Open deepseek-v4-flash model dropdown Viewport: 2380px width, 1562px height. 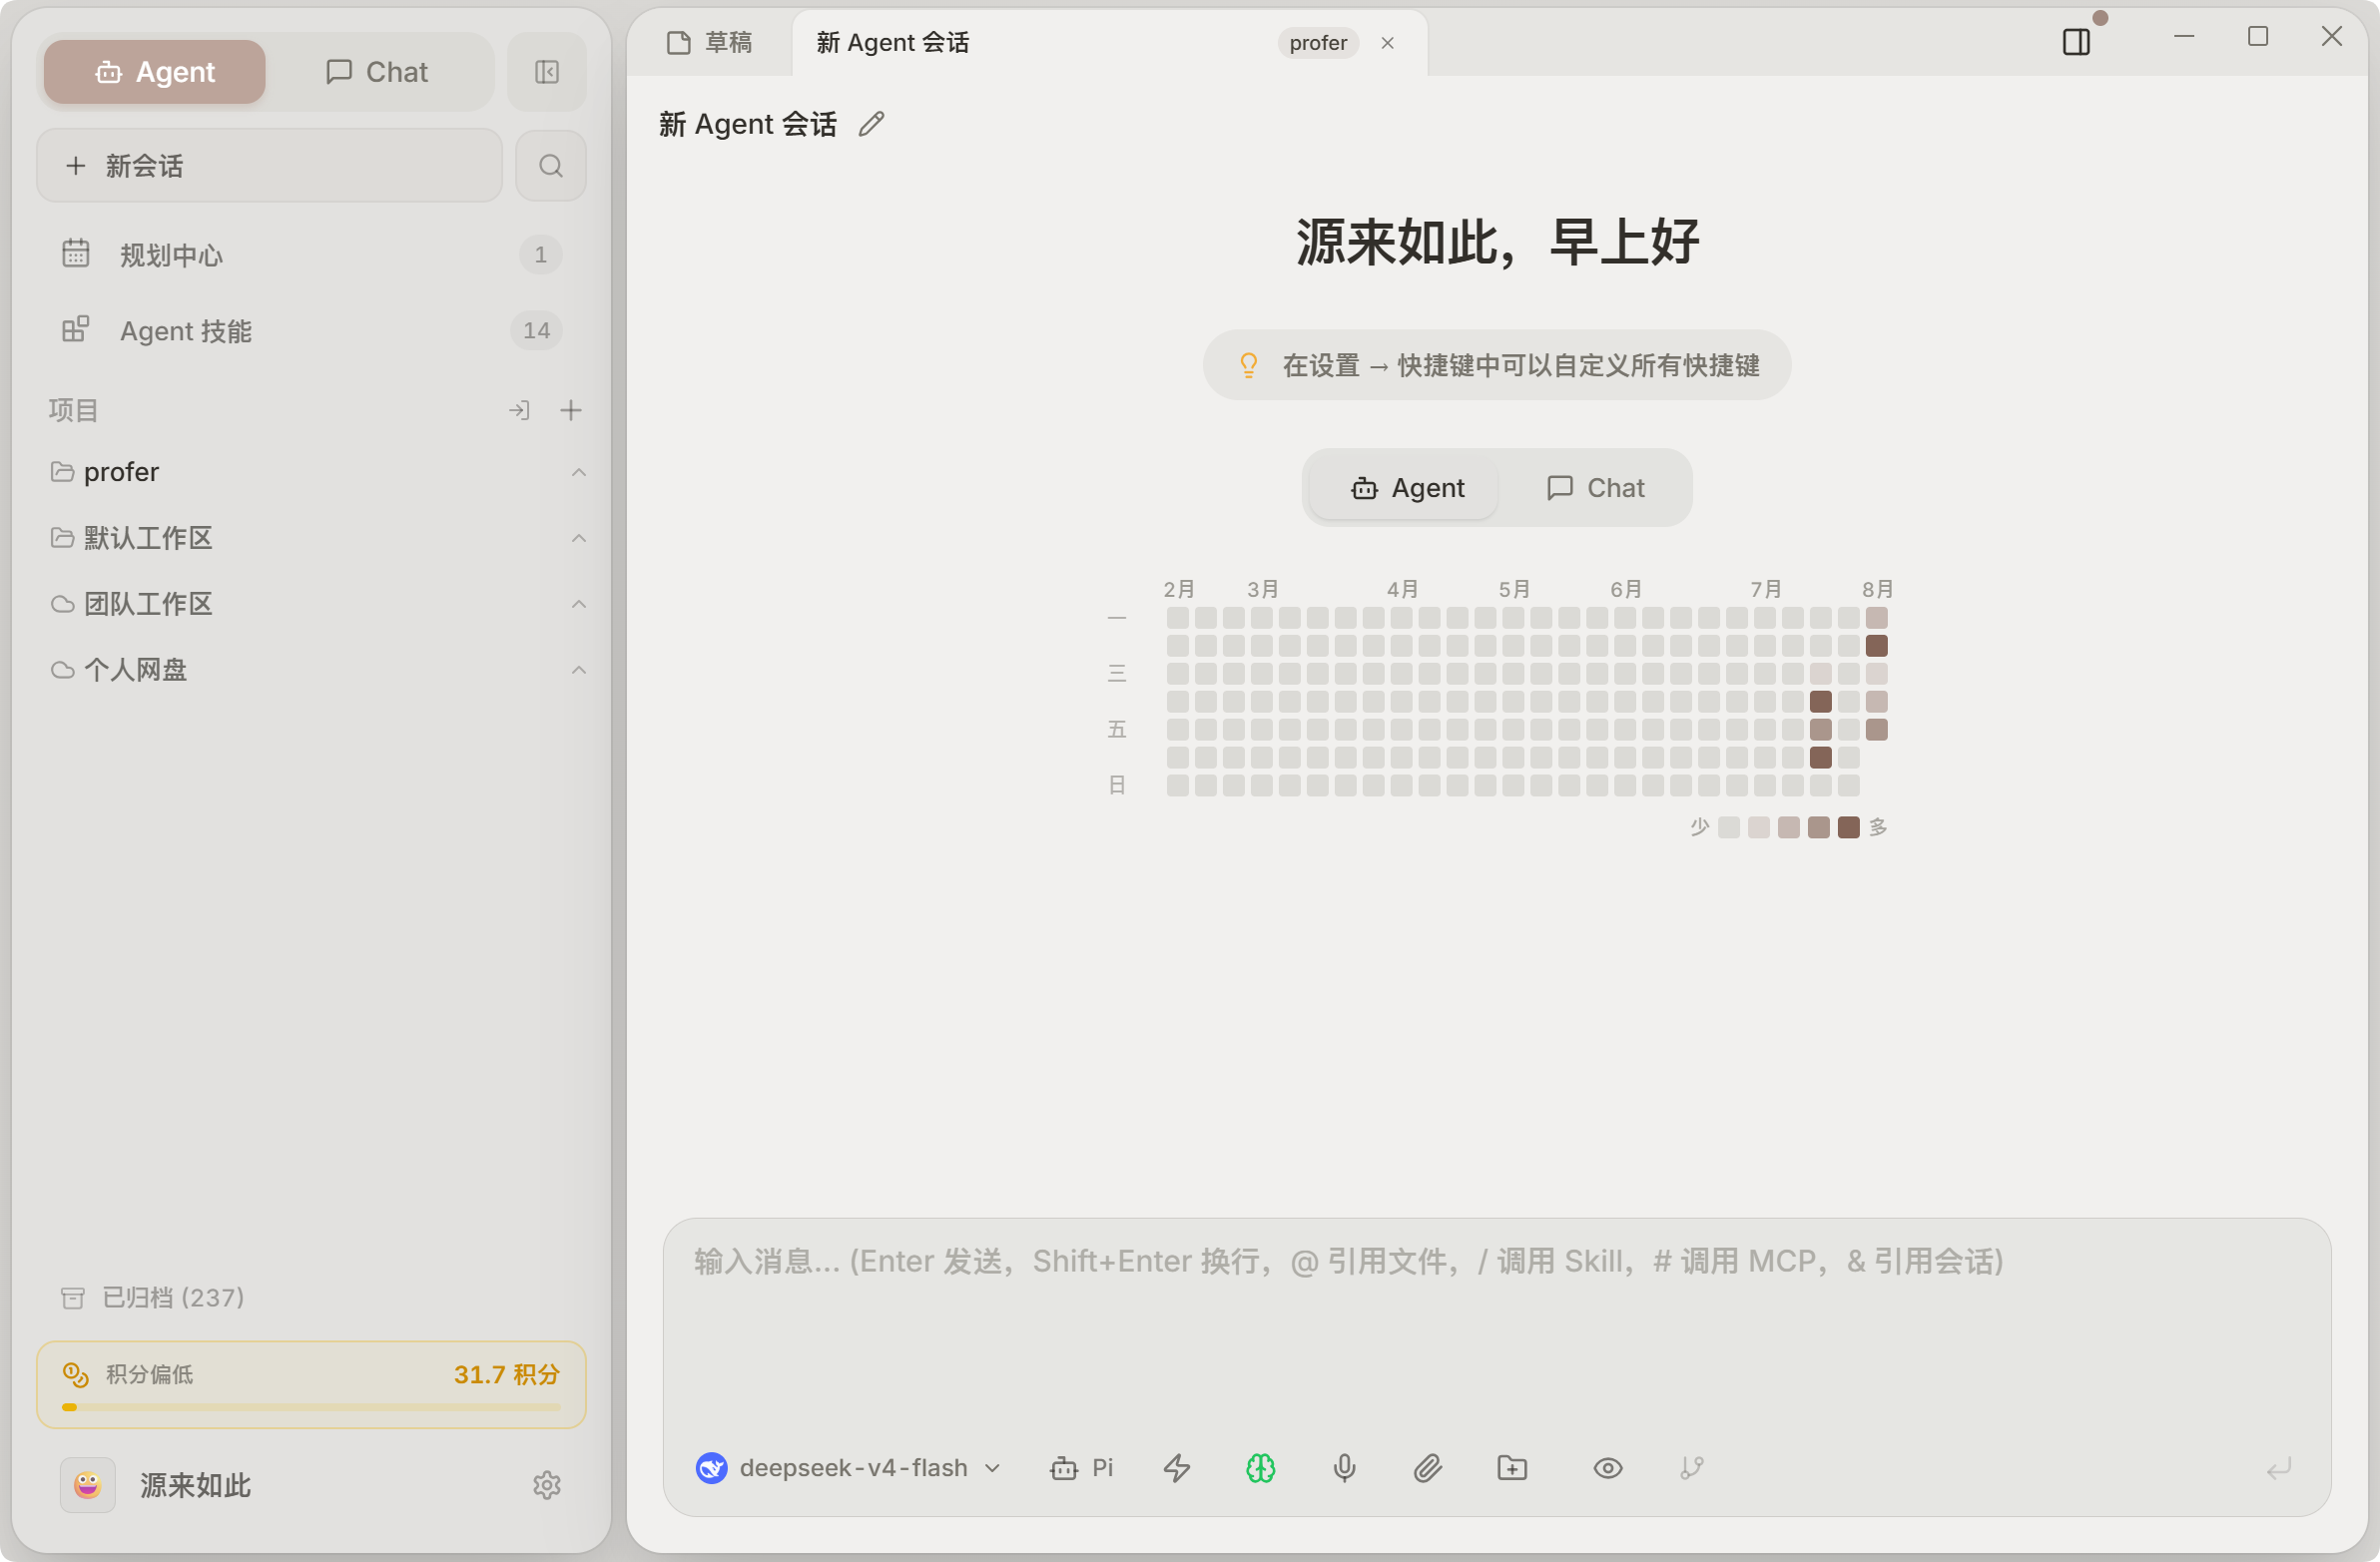tap(848, 1468)
